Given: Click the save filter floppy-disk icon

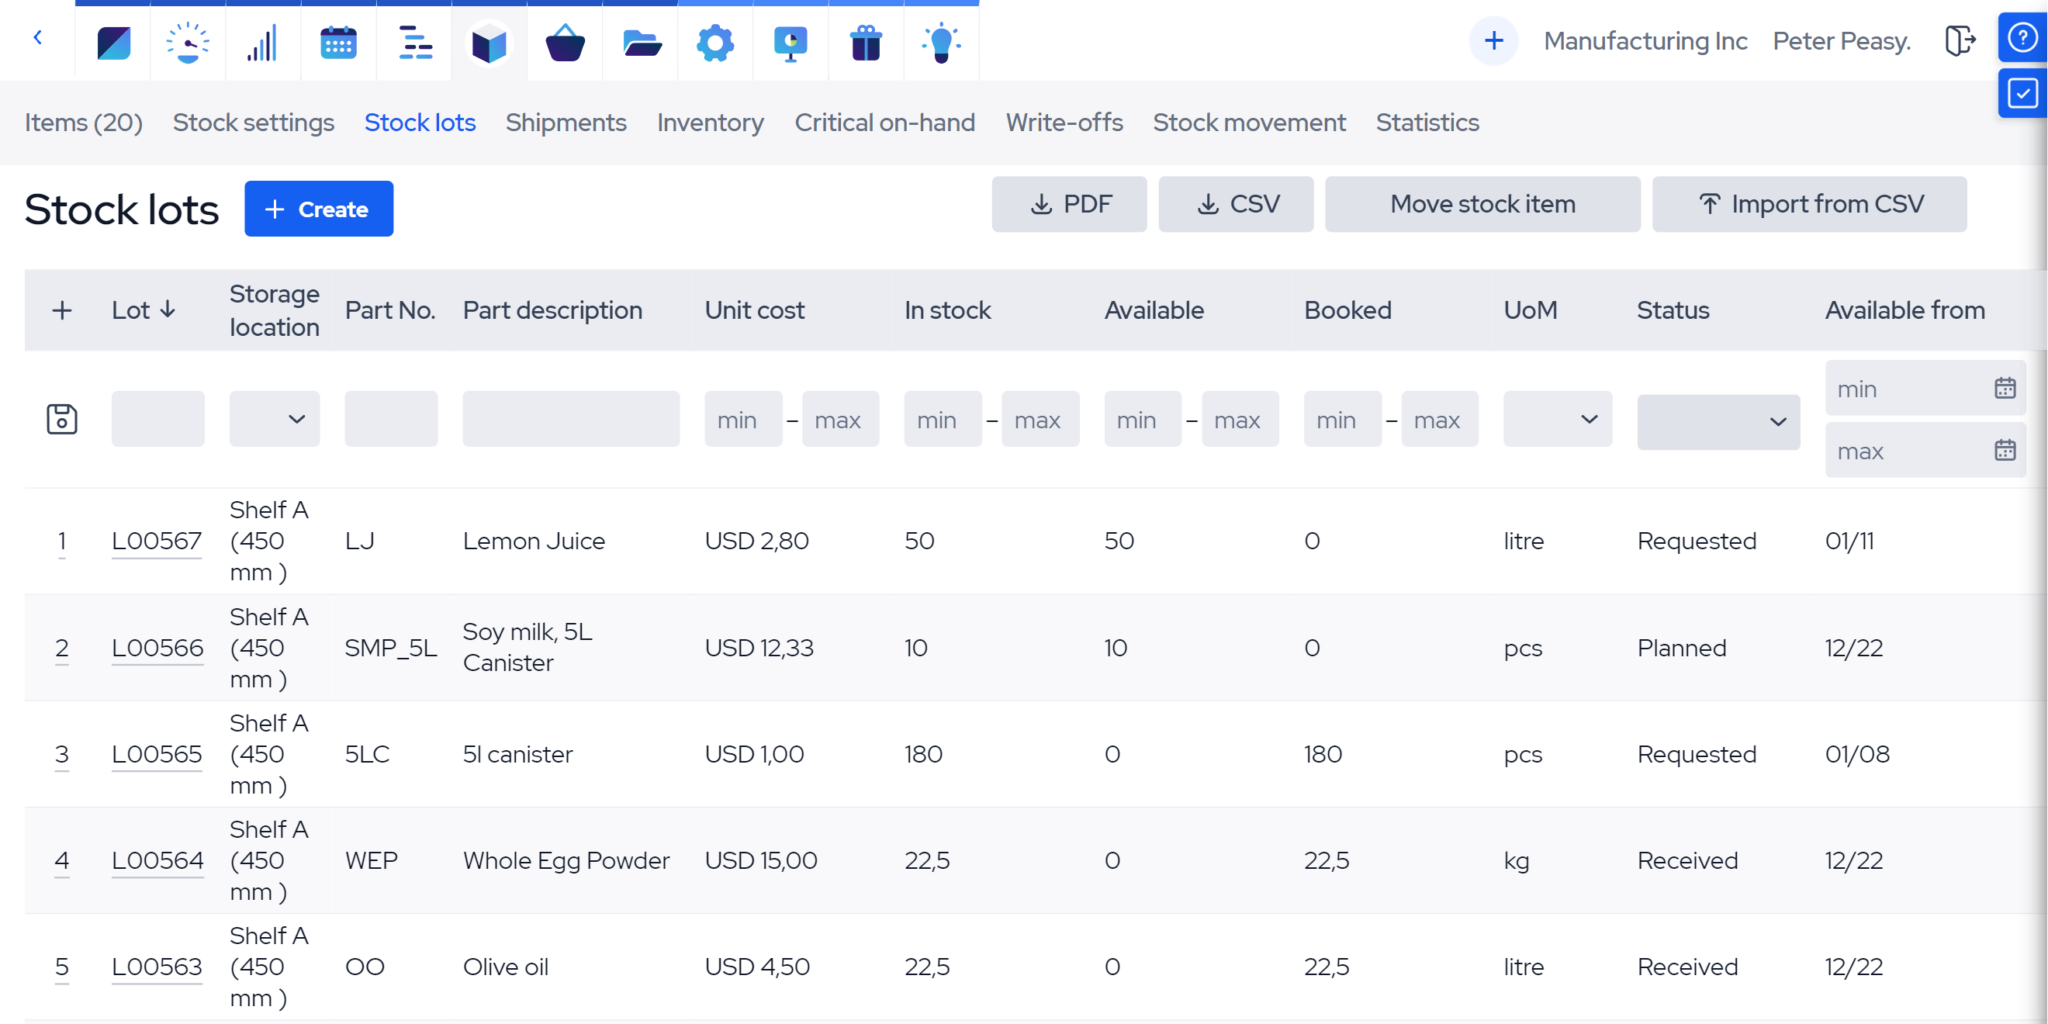Looking at the screenshot, I should pyautogui.click(x=62, y=419).
